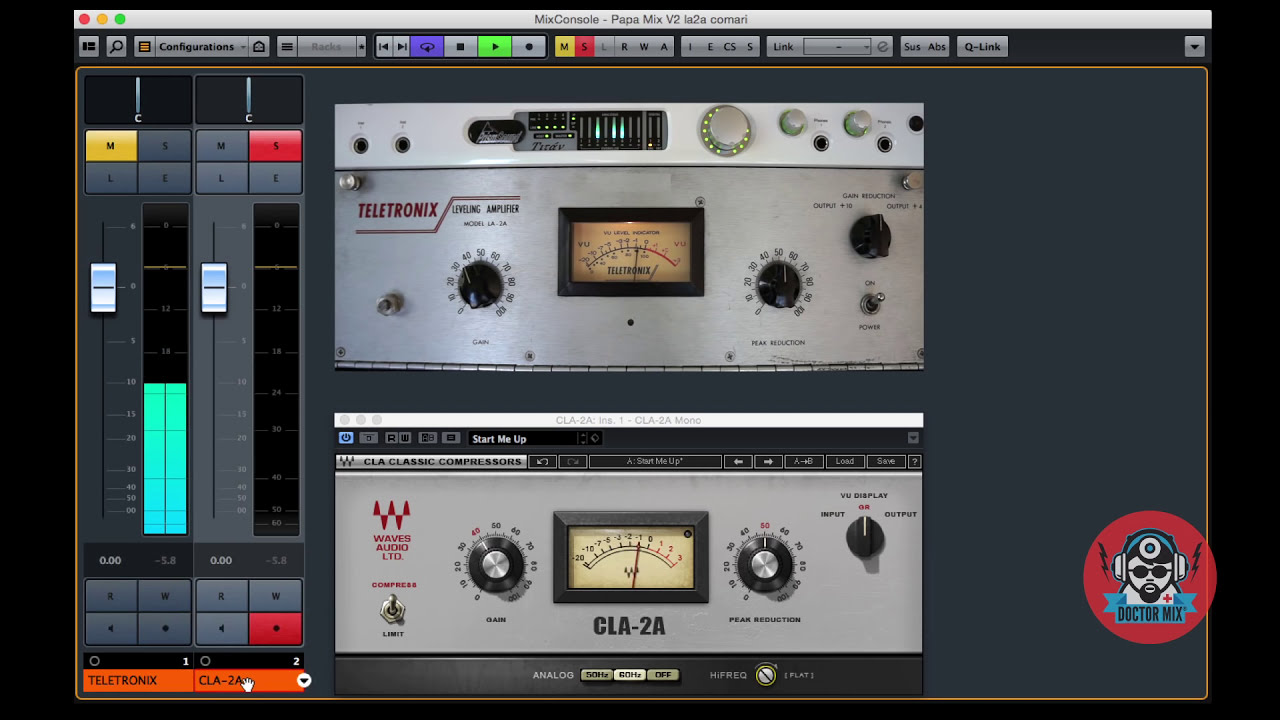
Task: Click the round link settings icon
Action: tap(883, 47)
